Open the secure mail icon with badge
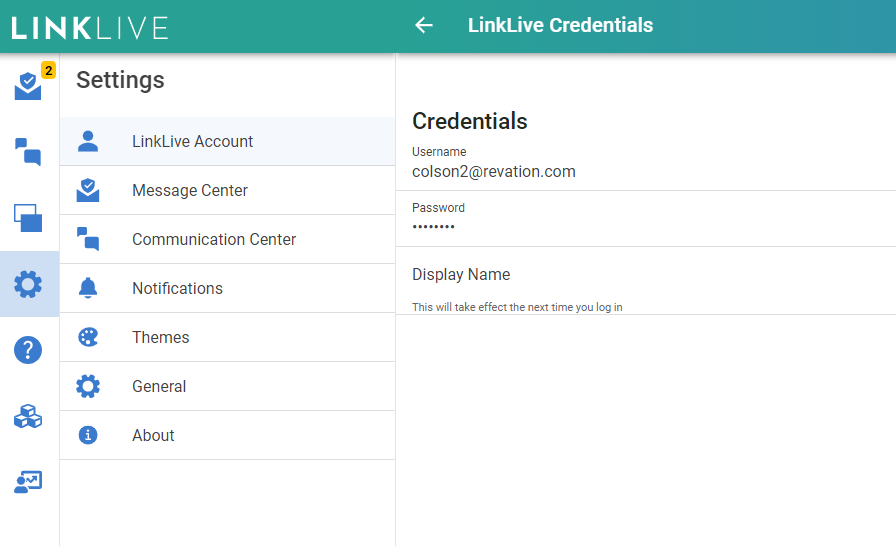This screenshot has width=896, height=546. click(28, 87)
